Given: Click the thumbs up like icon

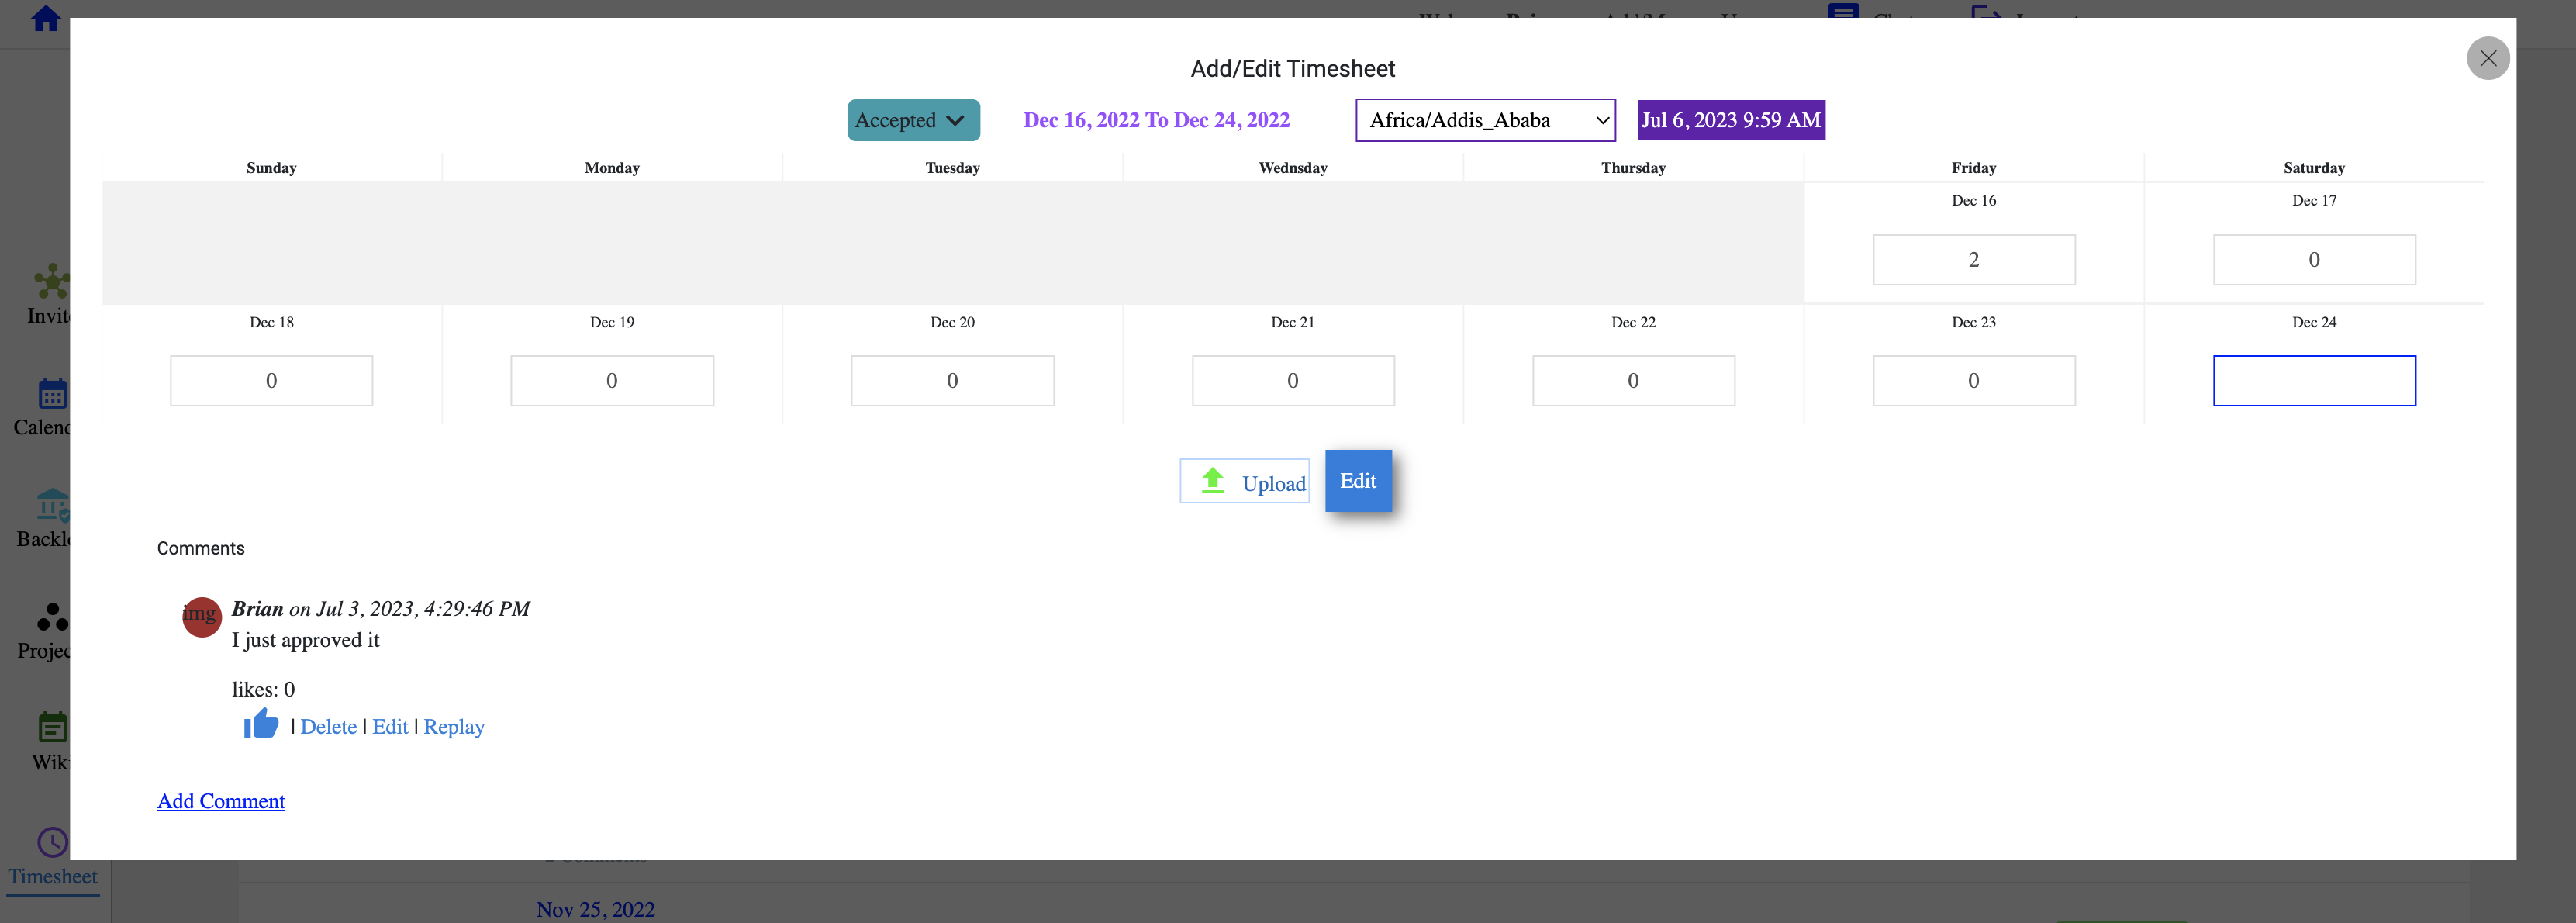Looking at the screenshot, I should coord(261,723).
